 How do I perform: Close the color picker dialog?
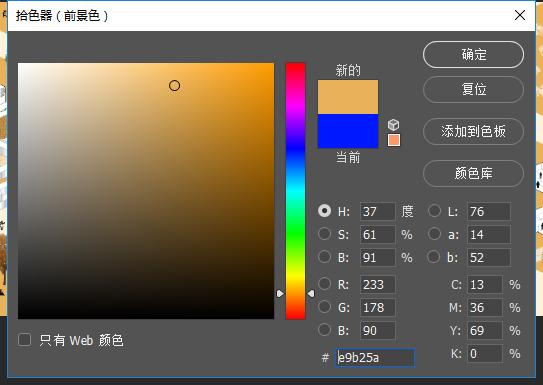pyautogui.click(x=520, y=15)
